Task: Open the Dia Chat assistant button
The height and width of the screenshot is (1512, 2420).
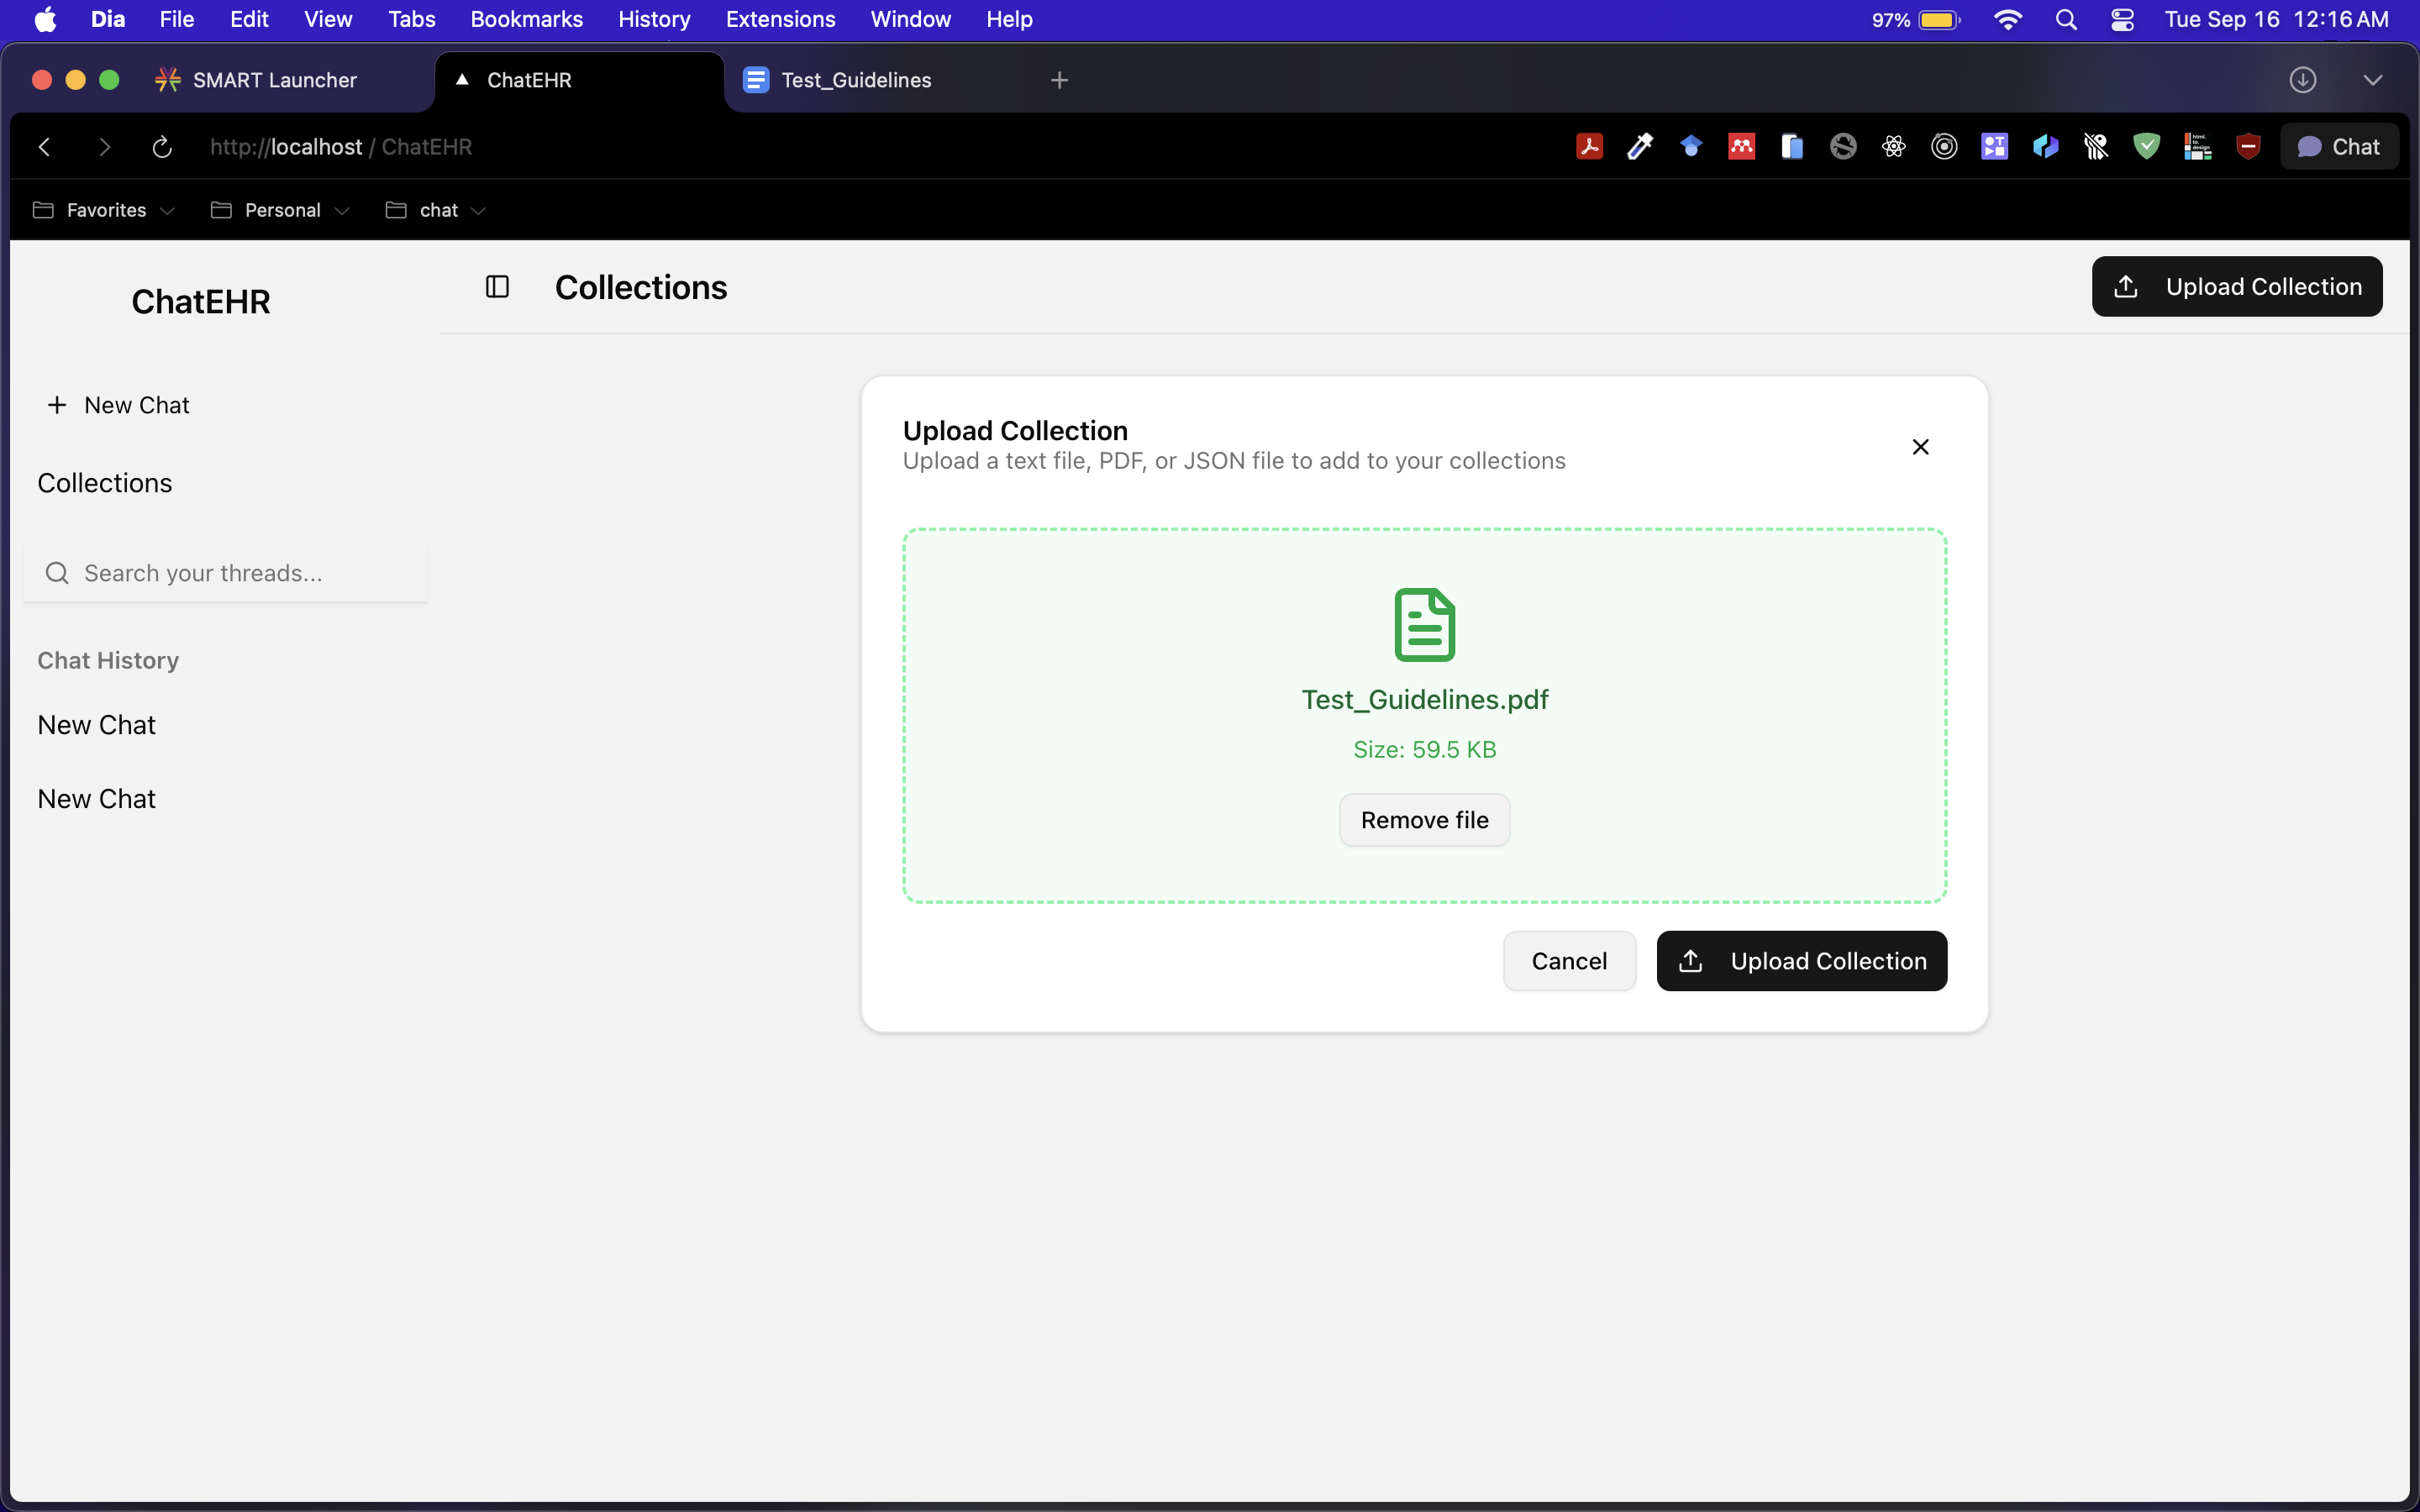Action: pyautogui.click(x=2338, y=147)
